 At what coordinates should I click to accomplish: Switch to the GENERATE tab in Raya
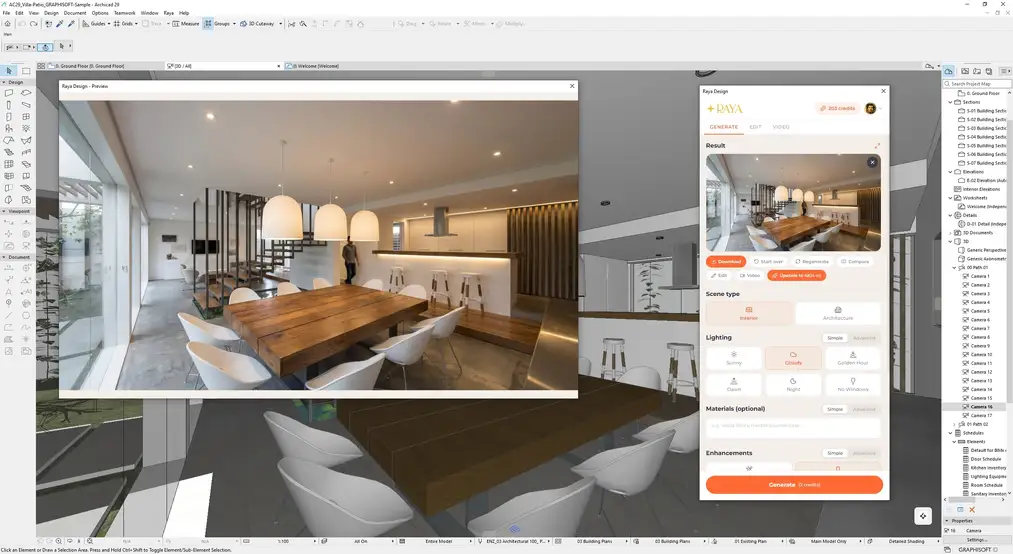tap(724, 127)
